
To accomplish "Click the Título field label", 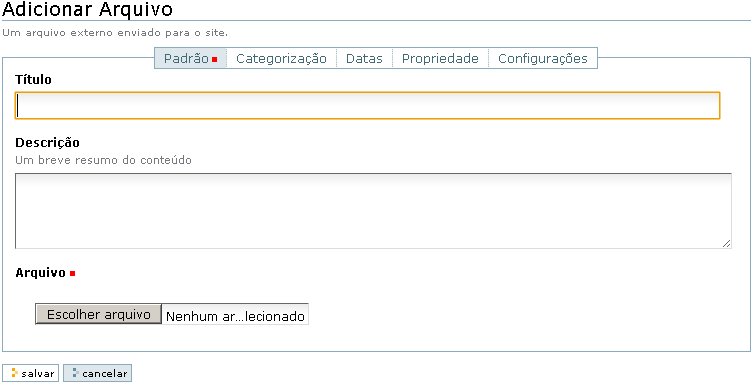I will click(x=33, y=79).
